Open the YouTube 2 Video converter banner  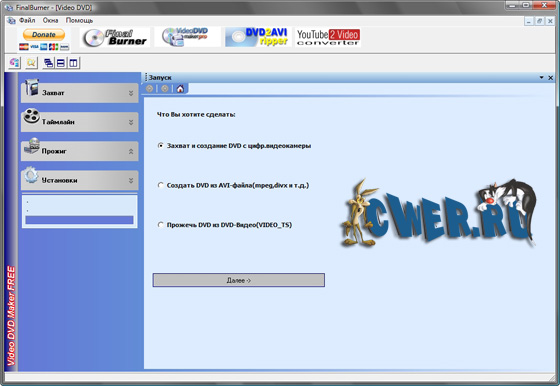328,37
